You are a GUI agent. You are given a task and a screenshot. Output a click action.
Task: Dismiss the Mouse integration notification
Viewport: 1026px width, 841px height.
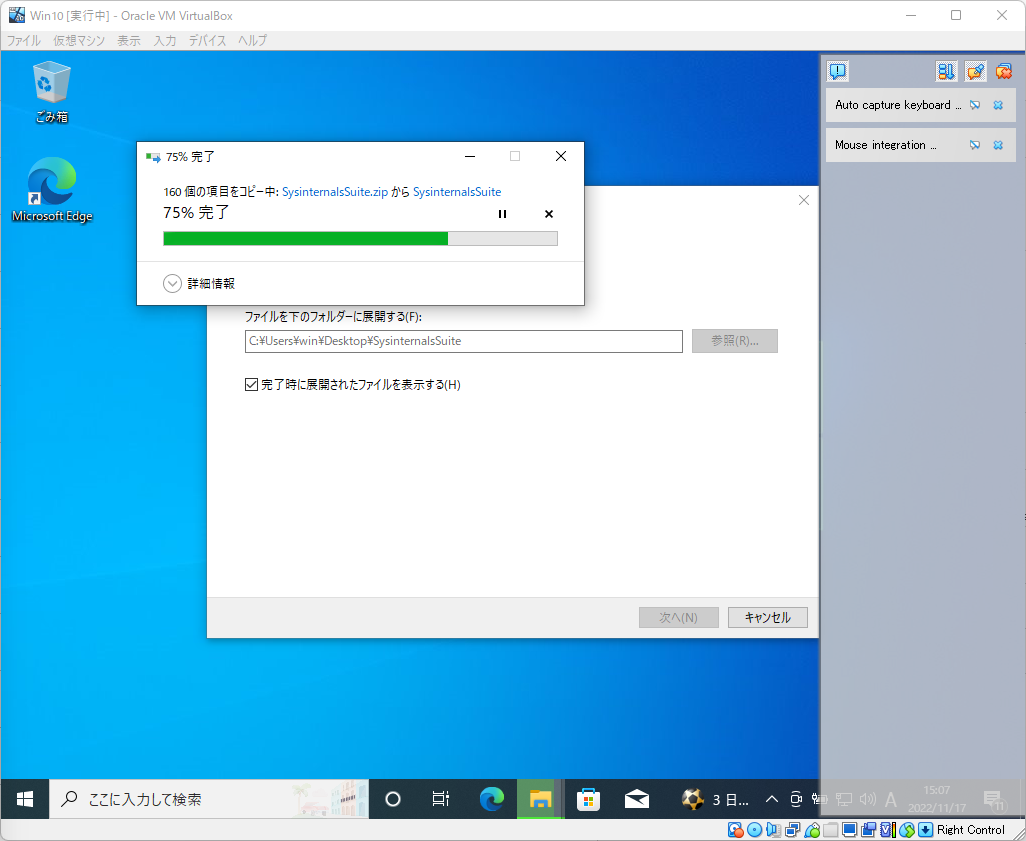[x=999, y=145]
